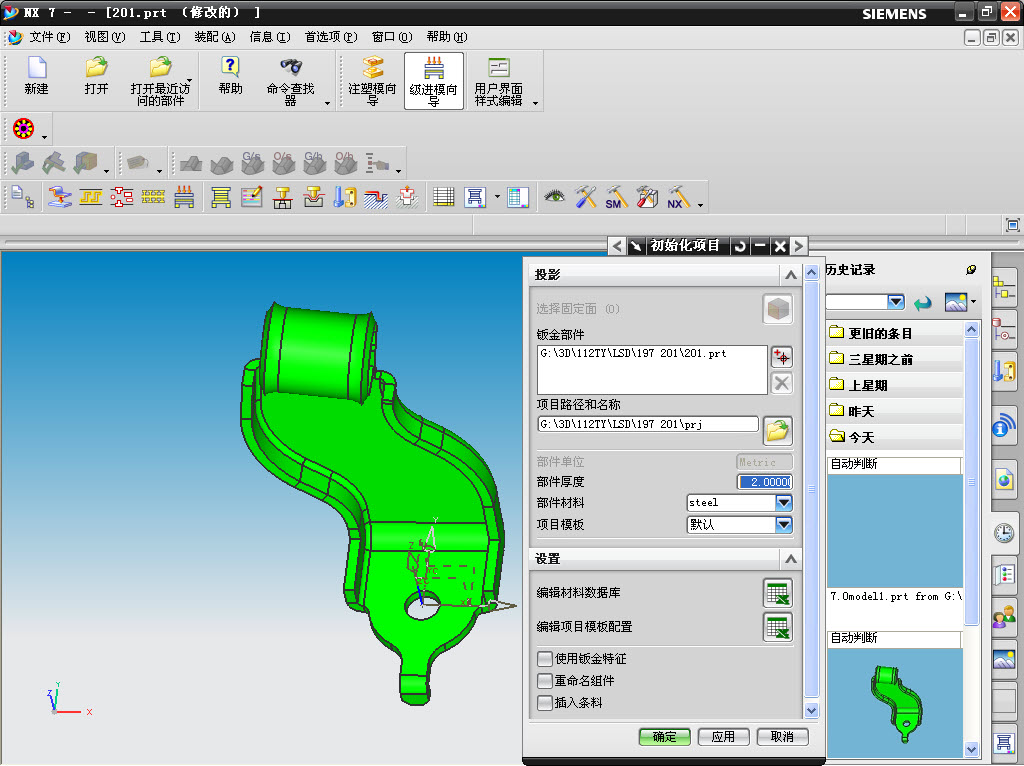Enable 插入条料 checkbox

pyautogui.click(x=545, y=703)
